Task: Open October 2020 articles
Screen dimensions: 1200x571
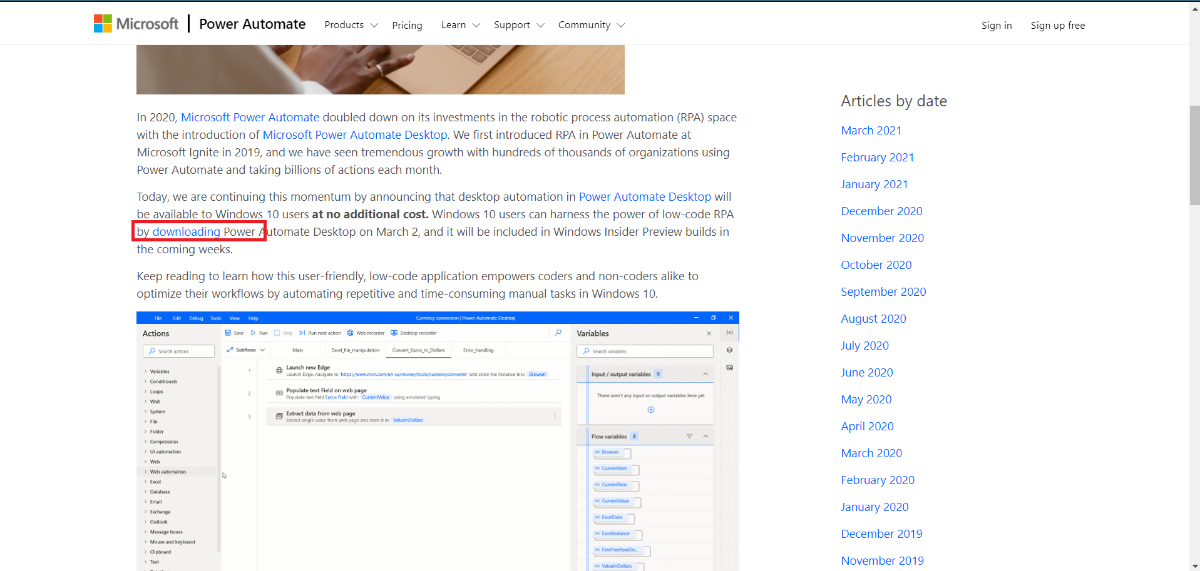Action: (x=876, y=265)
